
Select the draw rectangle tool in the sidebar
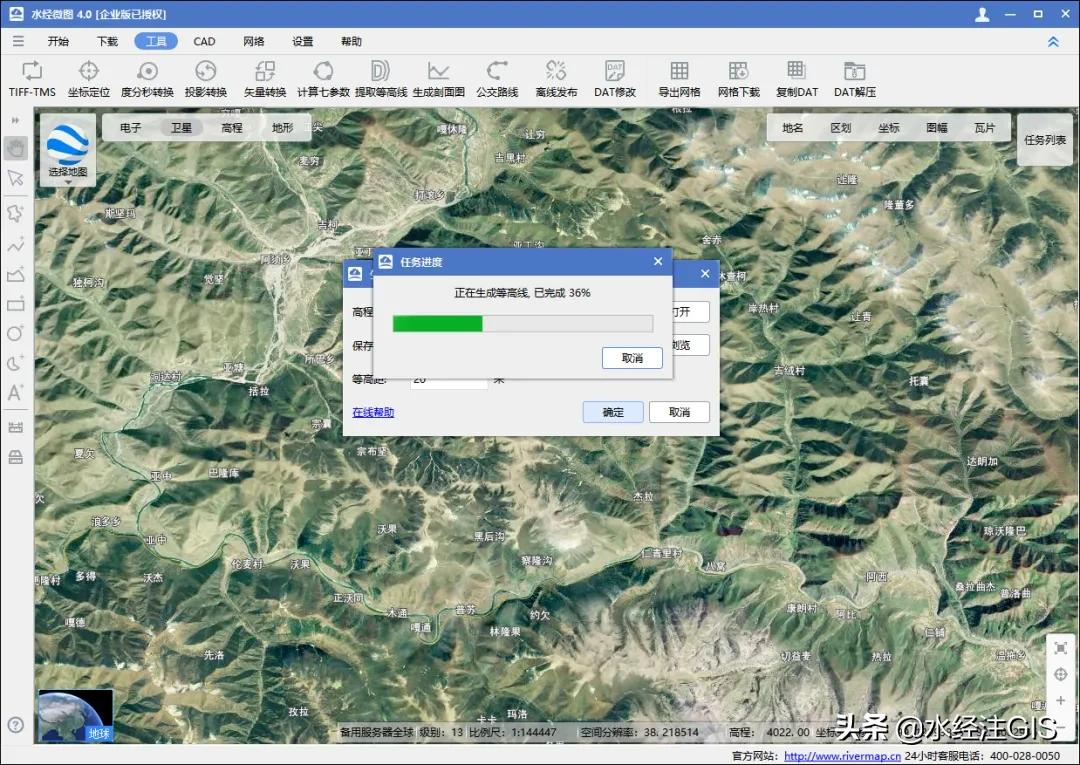16,304
